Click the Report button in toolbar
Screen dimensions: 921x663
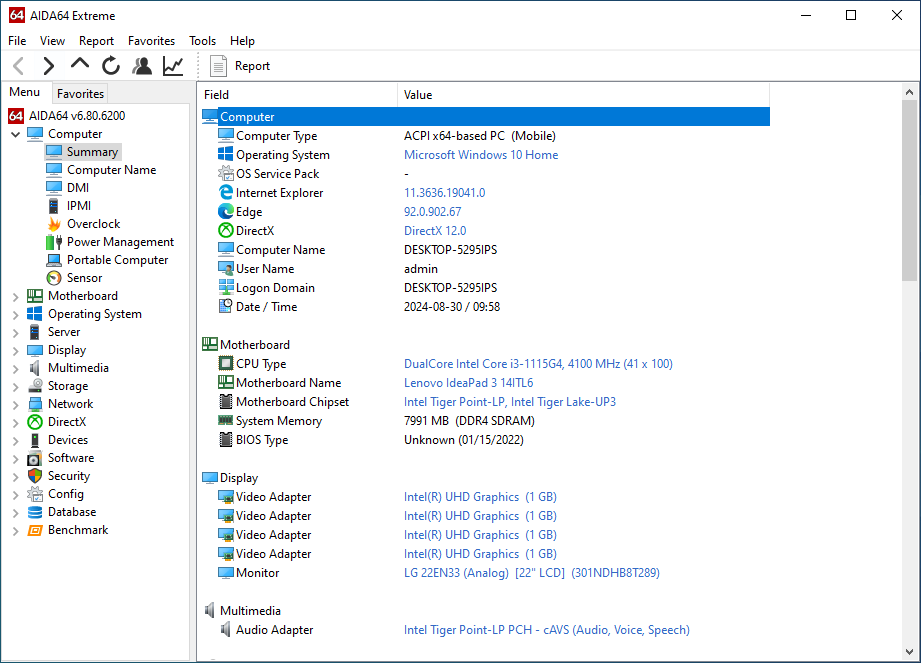pos(240,66)
